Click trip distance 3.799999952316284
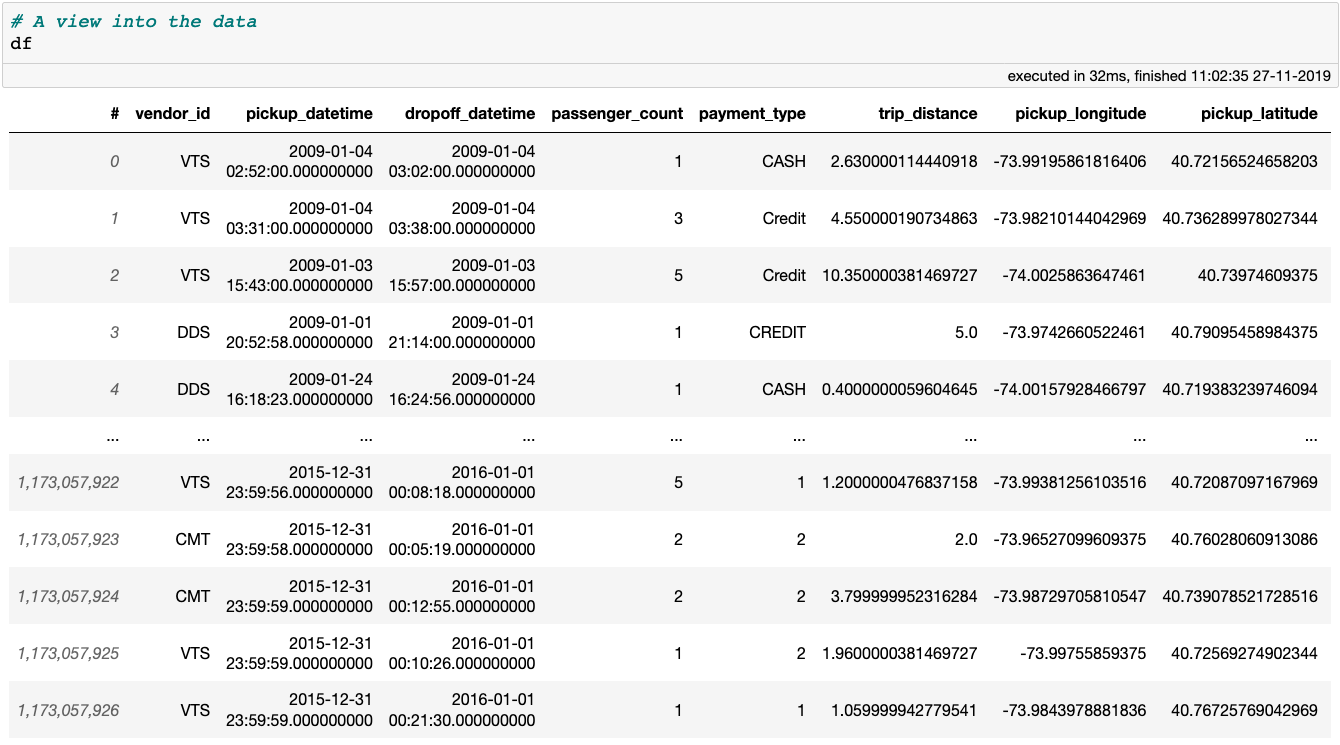Viewport: 1340px width, 745px height. click(904, 596)
